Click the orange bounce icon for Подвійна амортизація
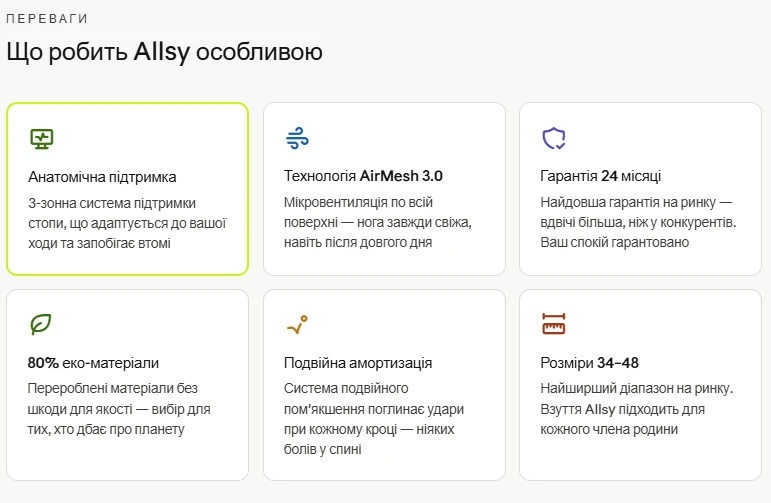The image size is (771, 503). coord(297,325)
